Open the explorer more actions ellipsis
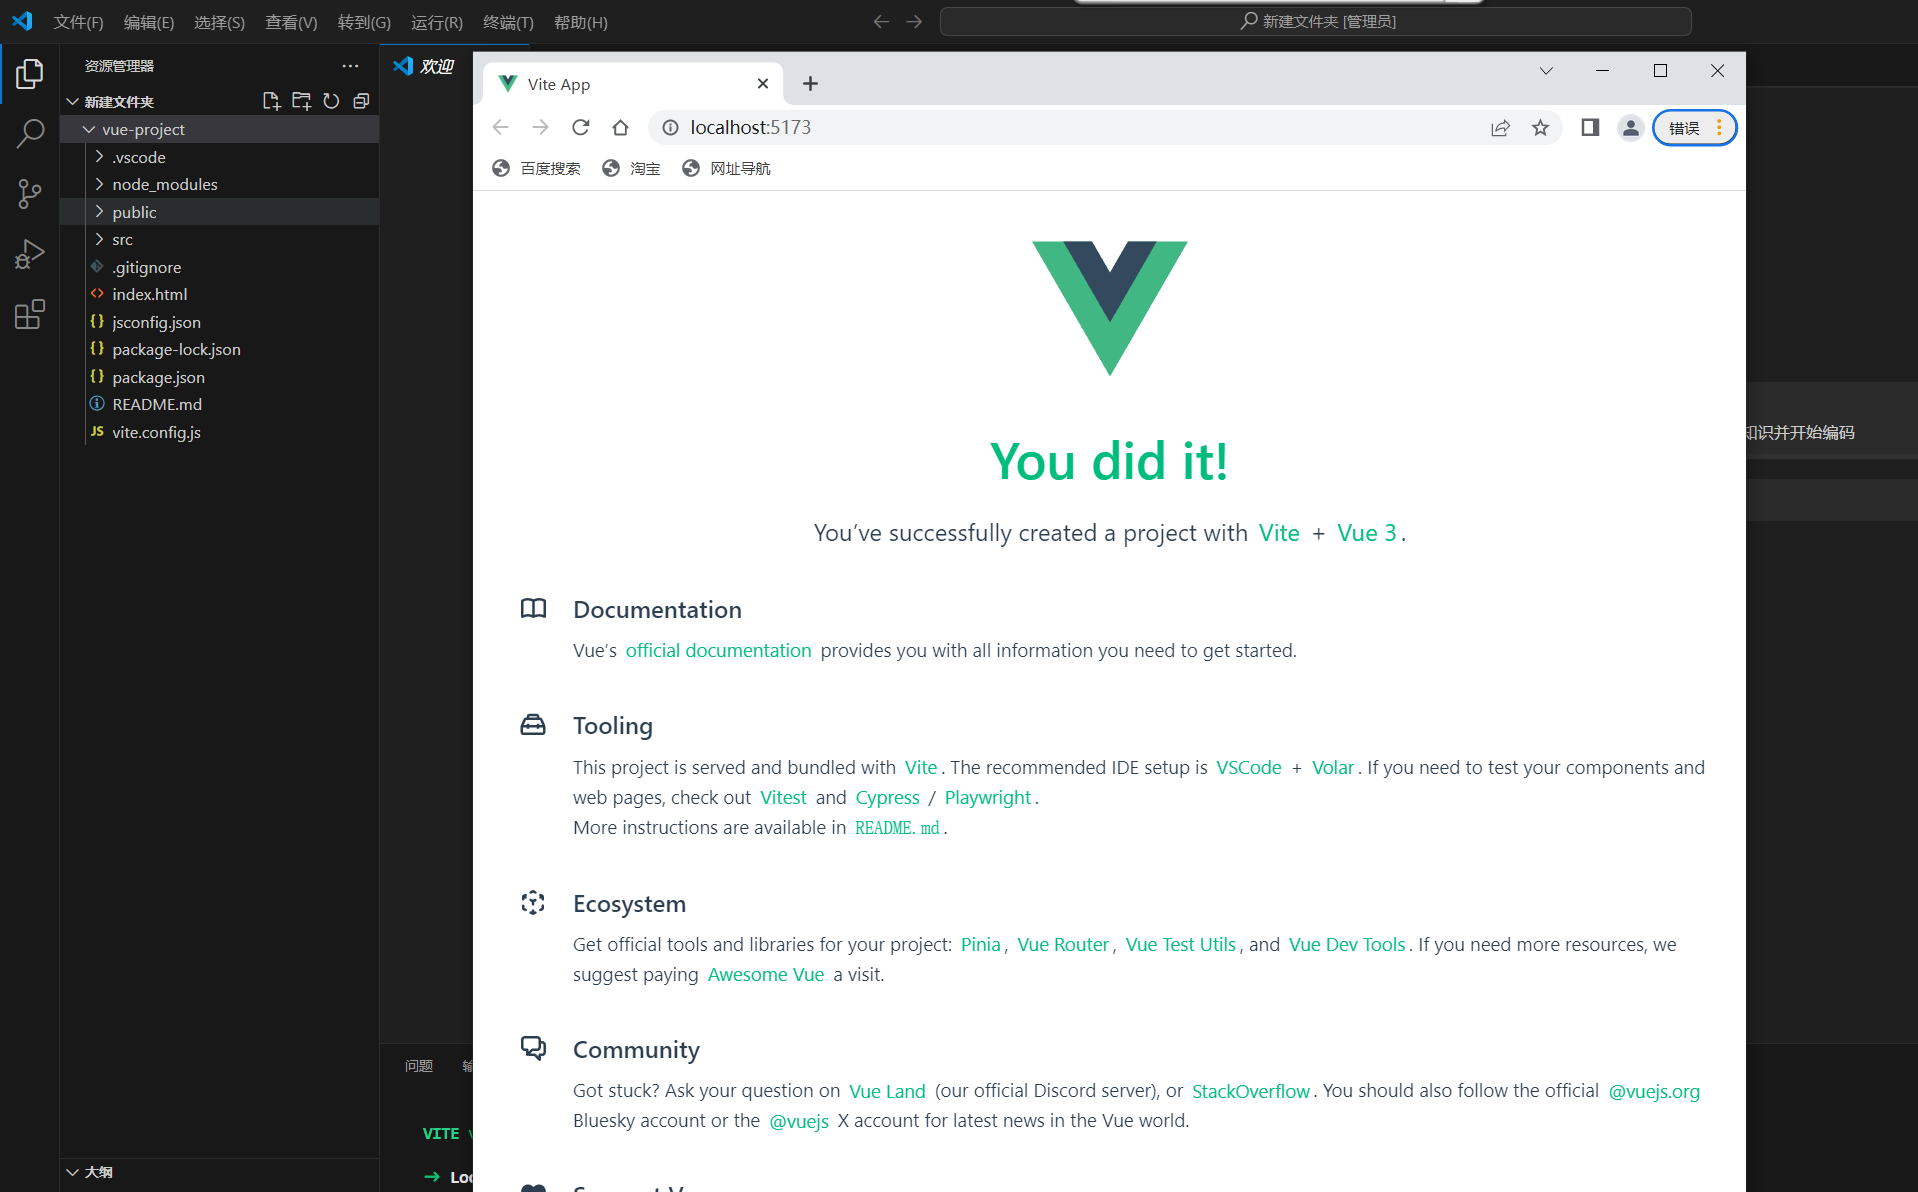1918x1192 pixels. pyautogui.click(x=350, y=66)
